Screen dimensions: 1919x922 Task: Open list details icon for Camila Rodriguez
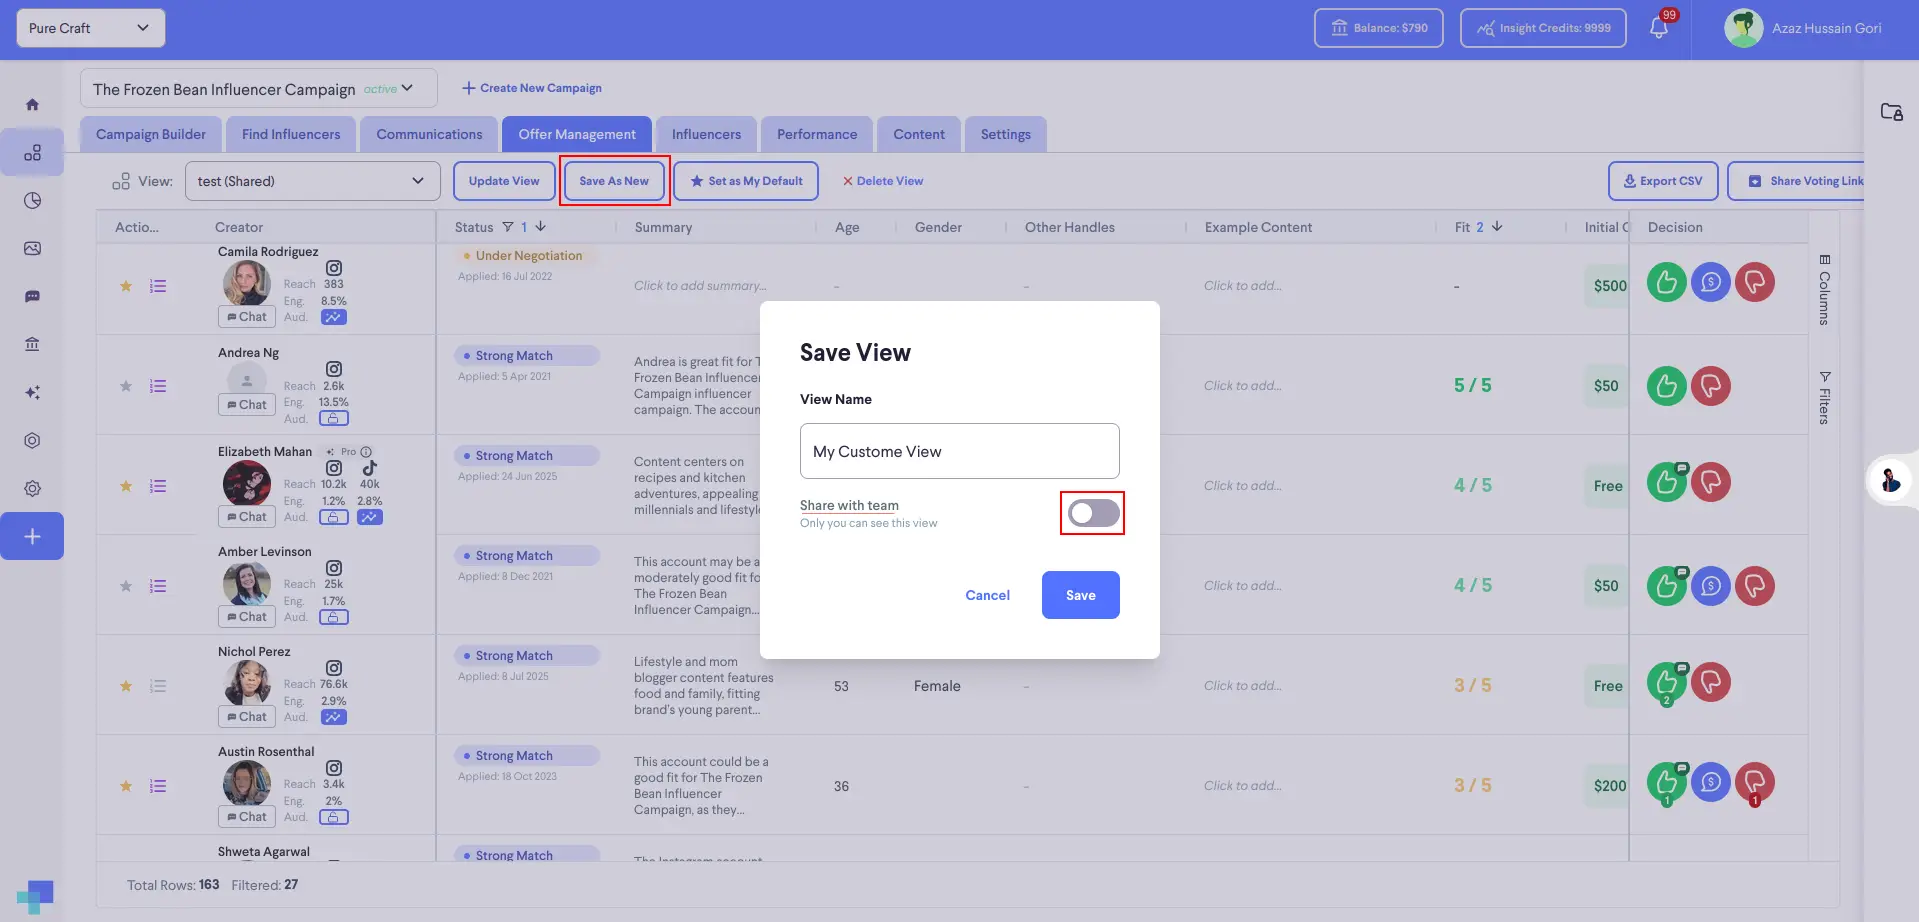158,286
